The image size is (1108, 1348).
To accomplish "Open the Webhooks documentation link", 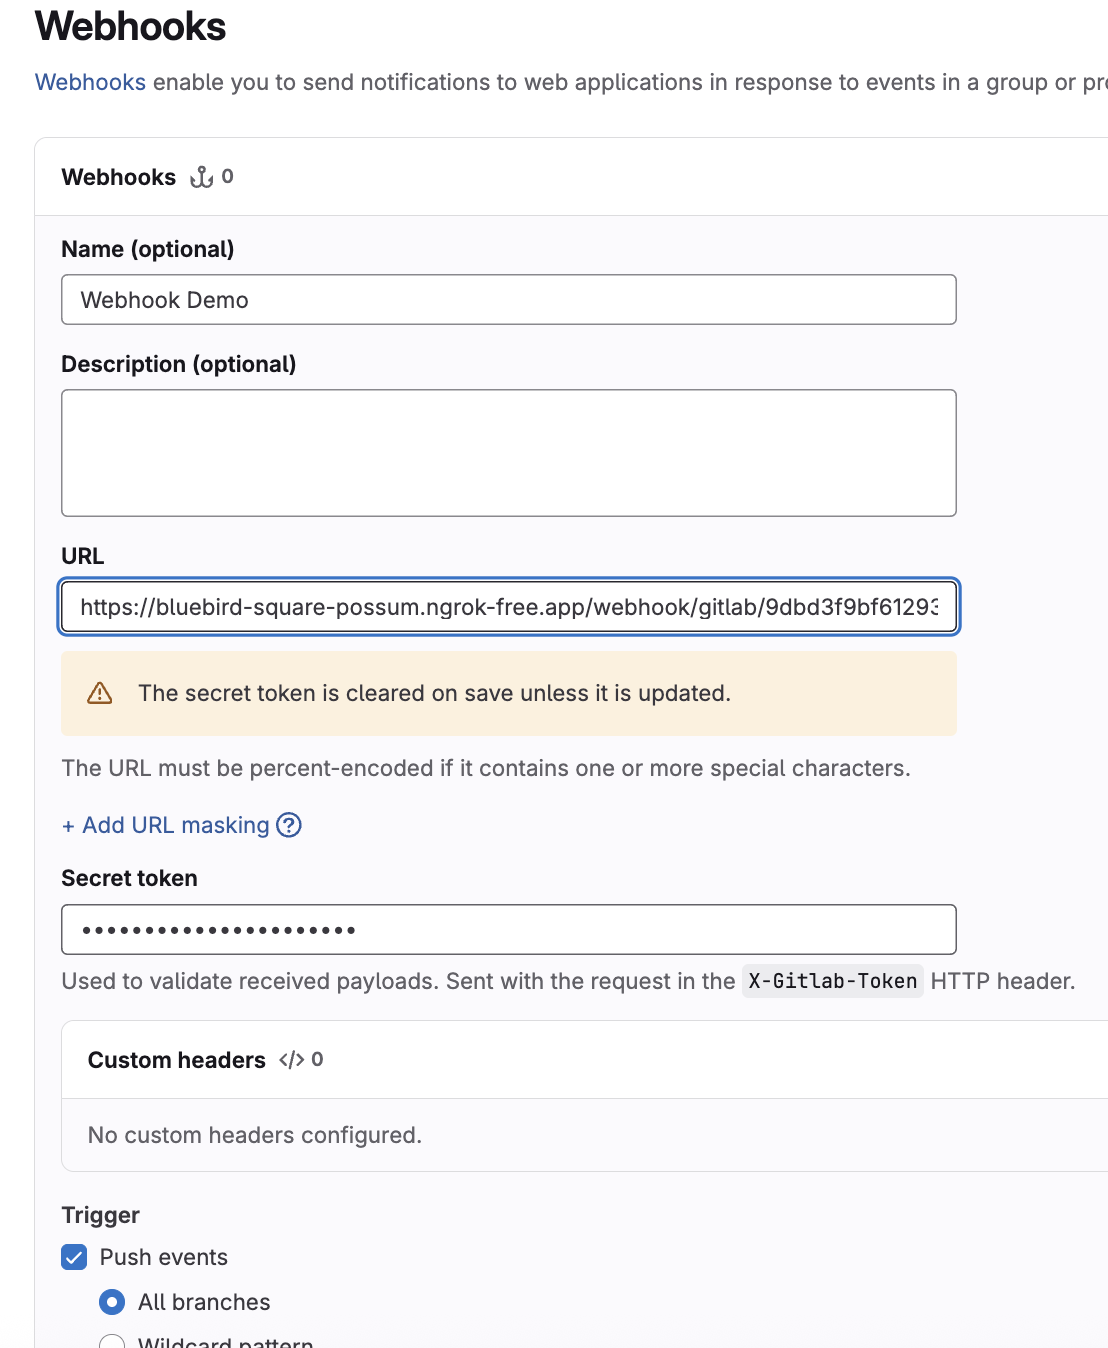I will point(90,82).
